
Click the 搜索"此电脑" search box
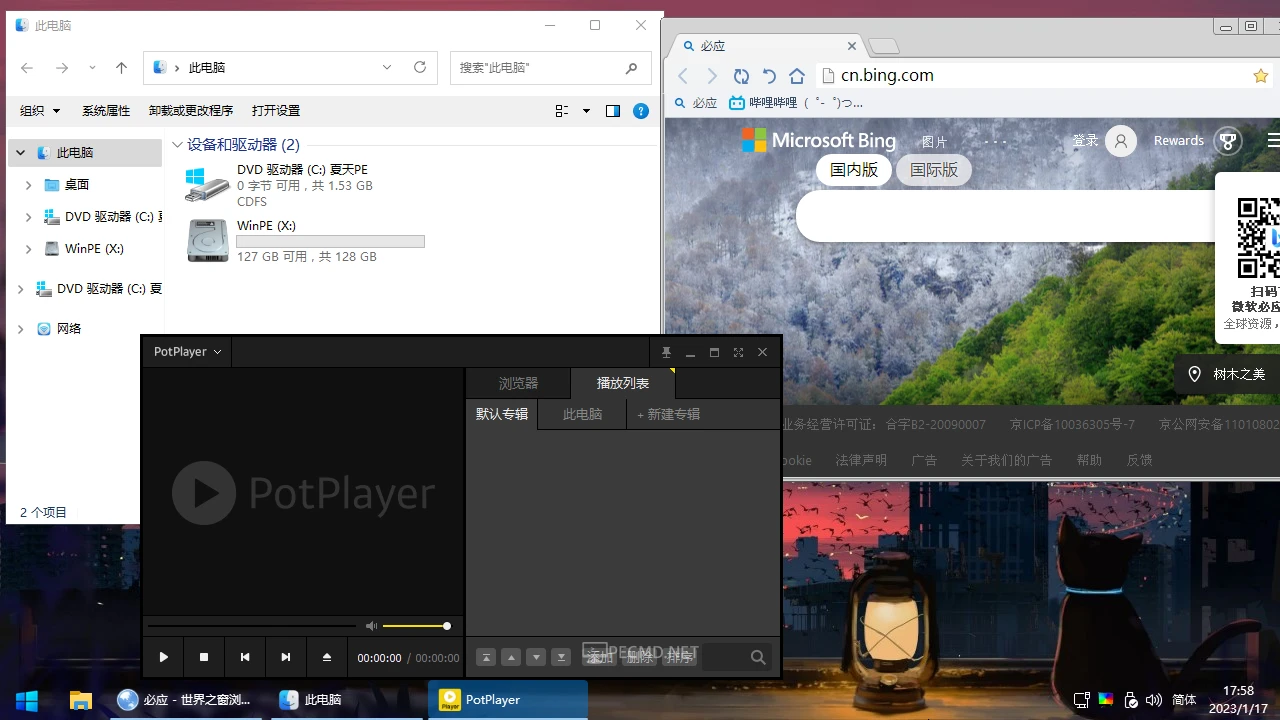click(x=550, y=68)
